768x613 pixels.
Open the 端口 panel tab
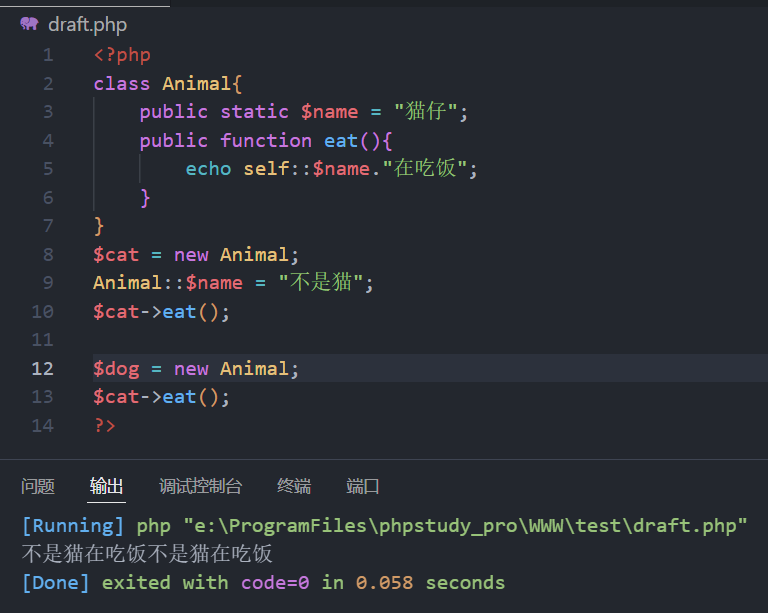click(363, 486)
